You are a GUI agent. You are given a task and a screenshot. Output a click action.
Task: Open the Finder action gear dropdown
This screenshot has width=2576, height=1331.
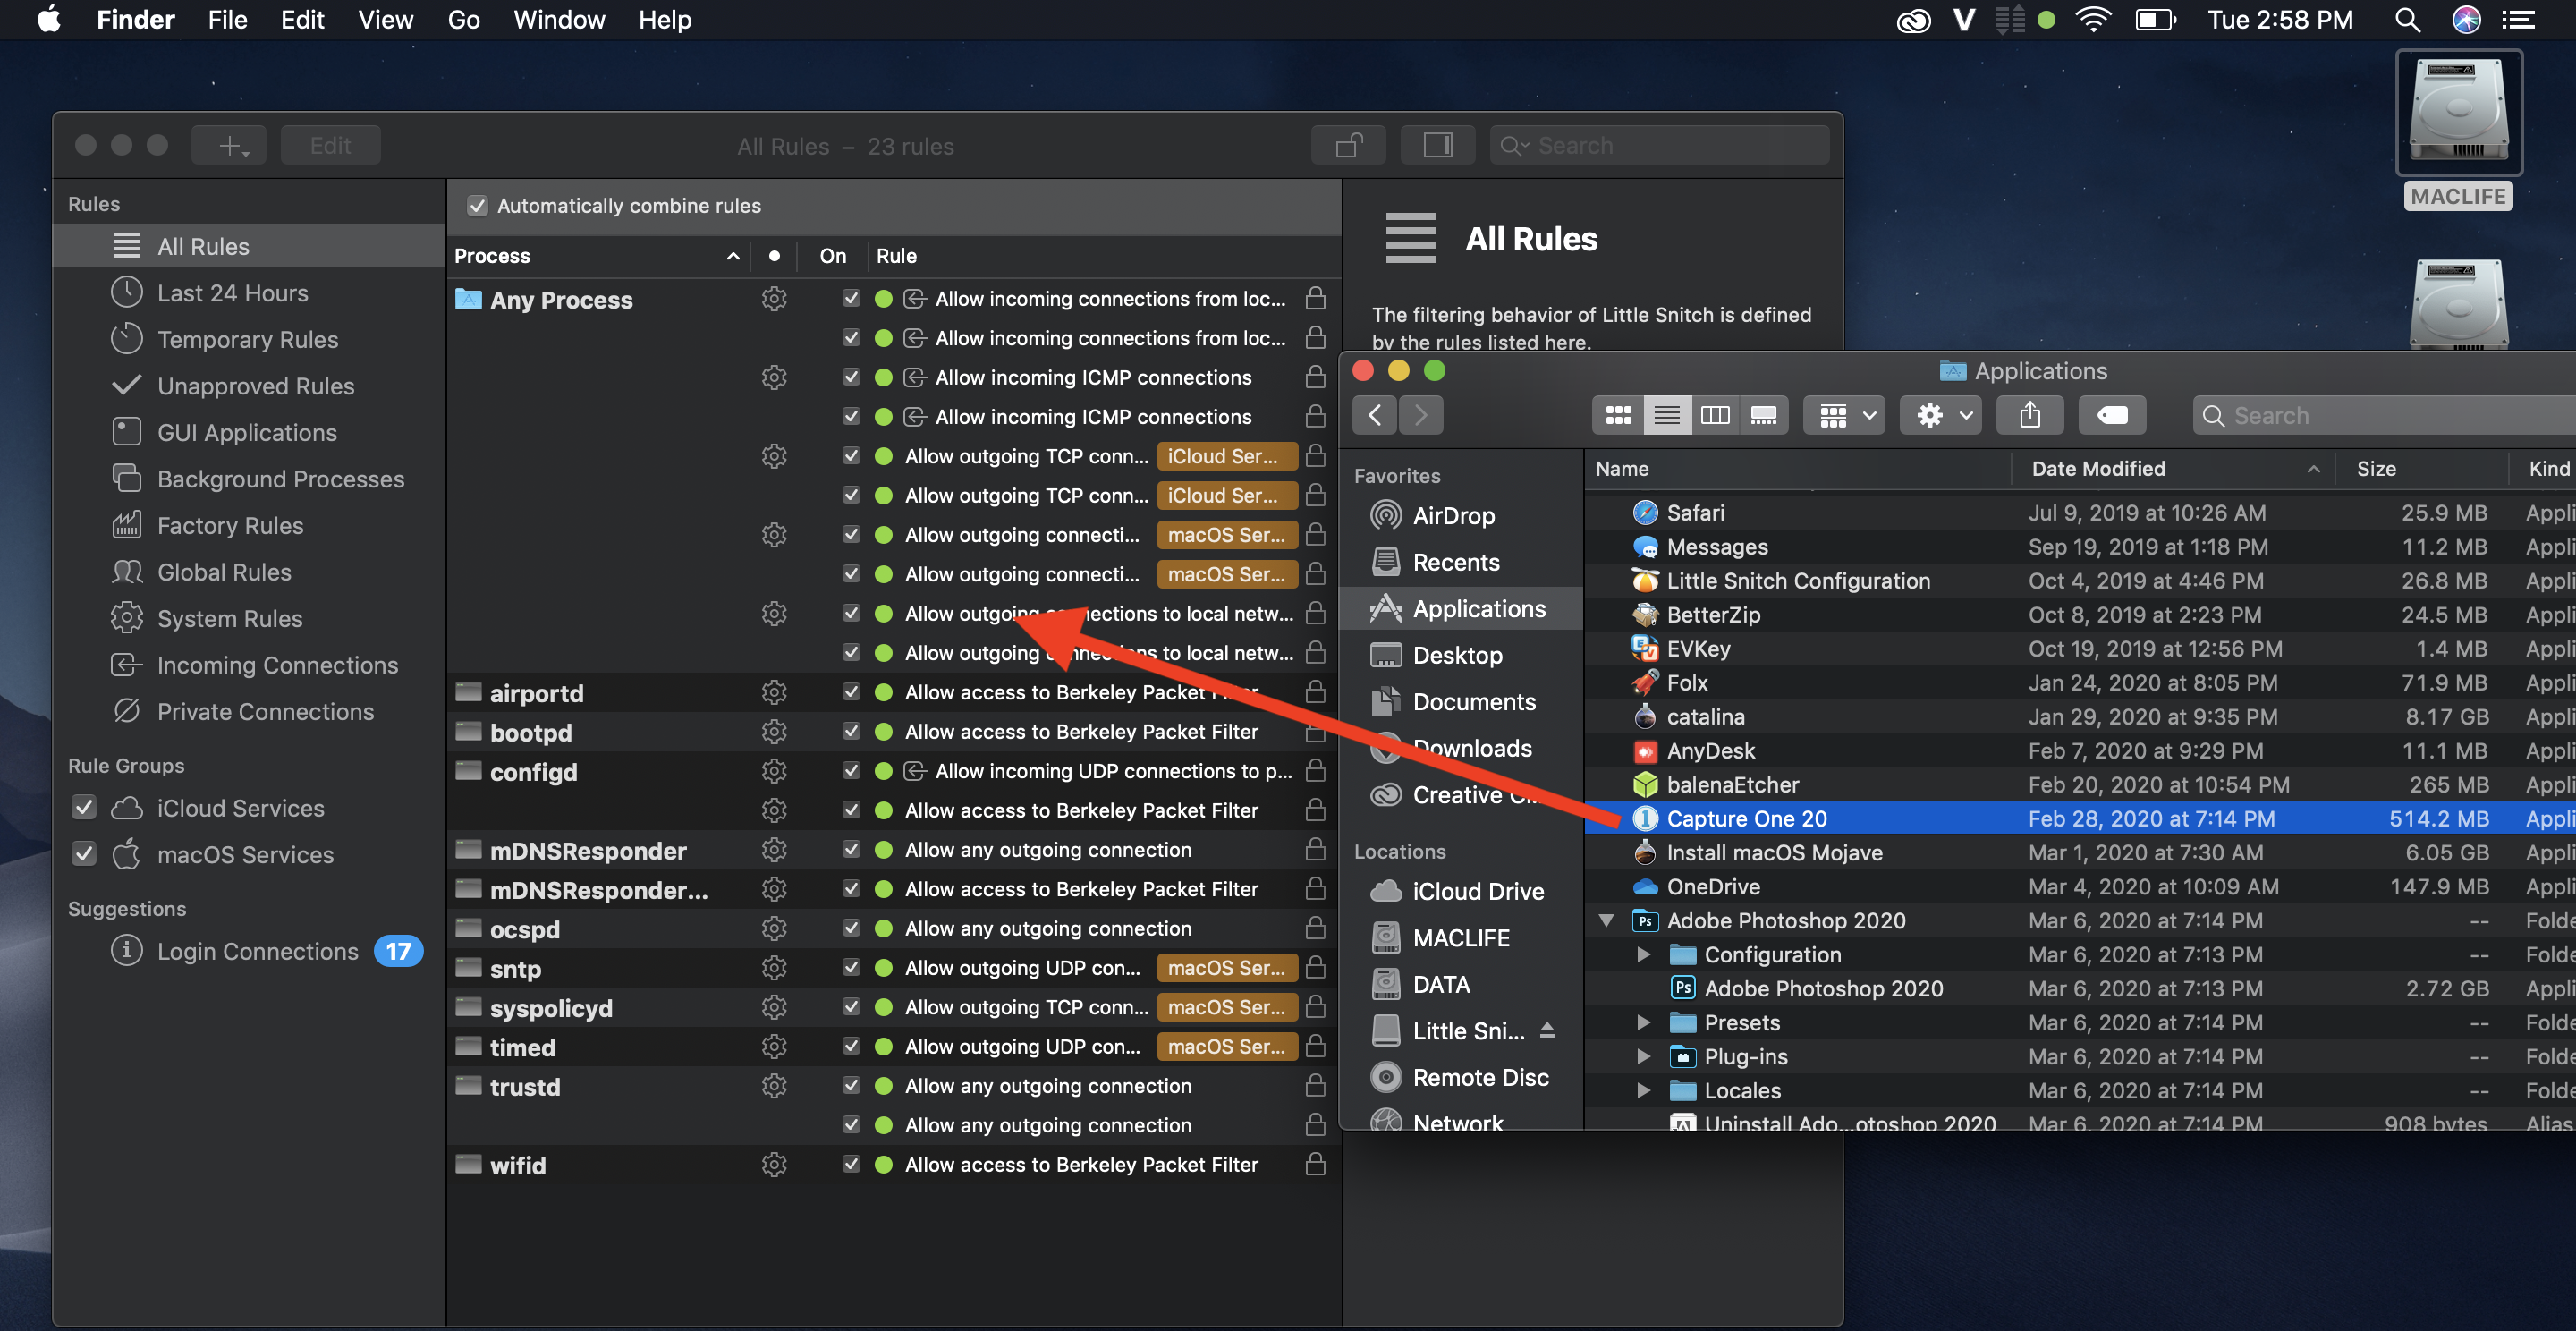[1943, 415]
